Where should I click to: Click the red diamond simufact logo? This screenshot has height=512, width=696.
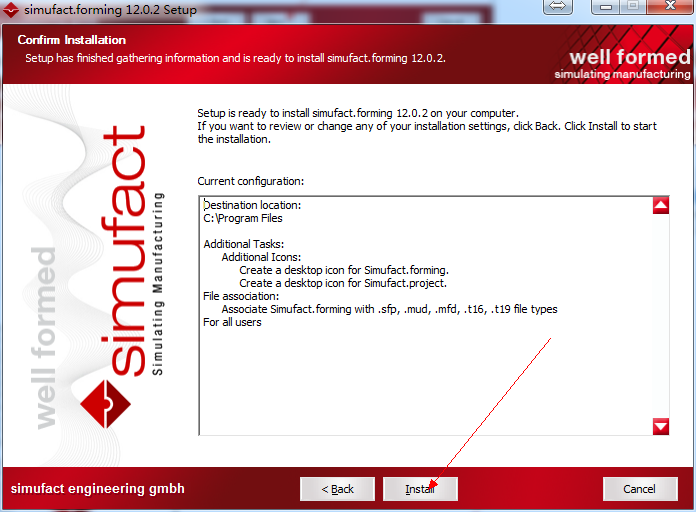coord(105,404)
